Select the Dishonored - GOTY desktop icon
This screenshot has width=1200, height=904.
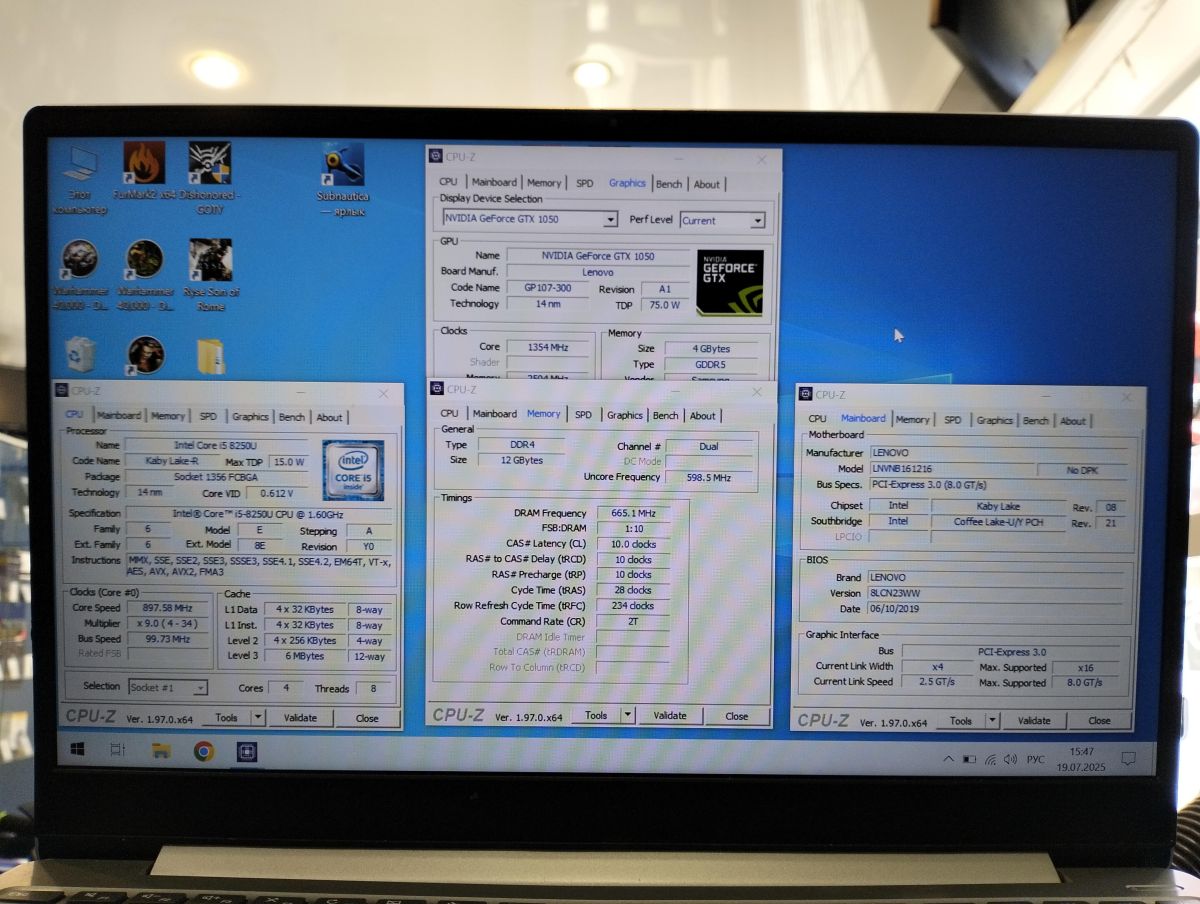pos(210,178)
